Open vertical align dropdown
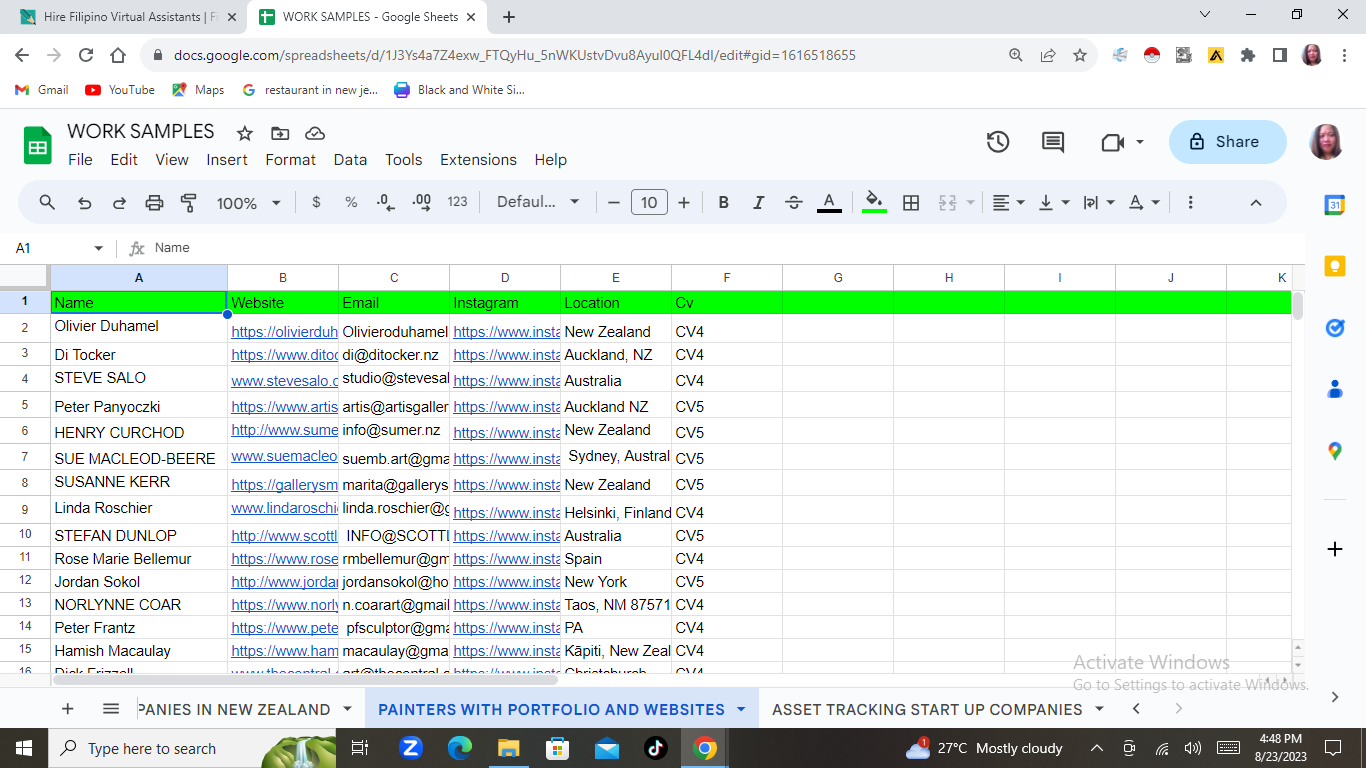Viewport: 1366px width, 768px height. click(x=1054, y=202)
